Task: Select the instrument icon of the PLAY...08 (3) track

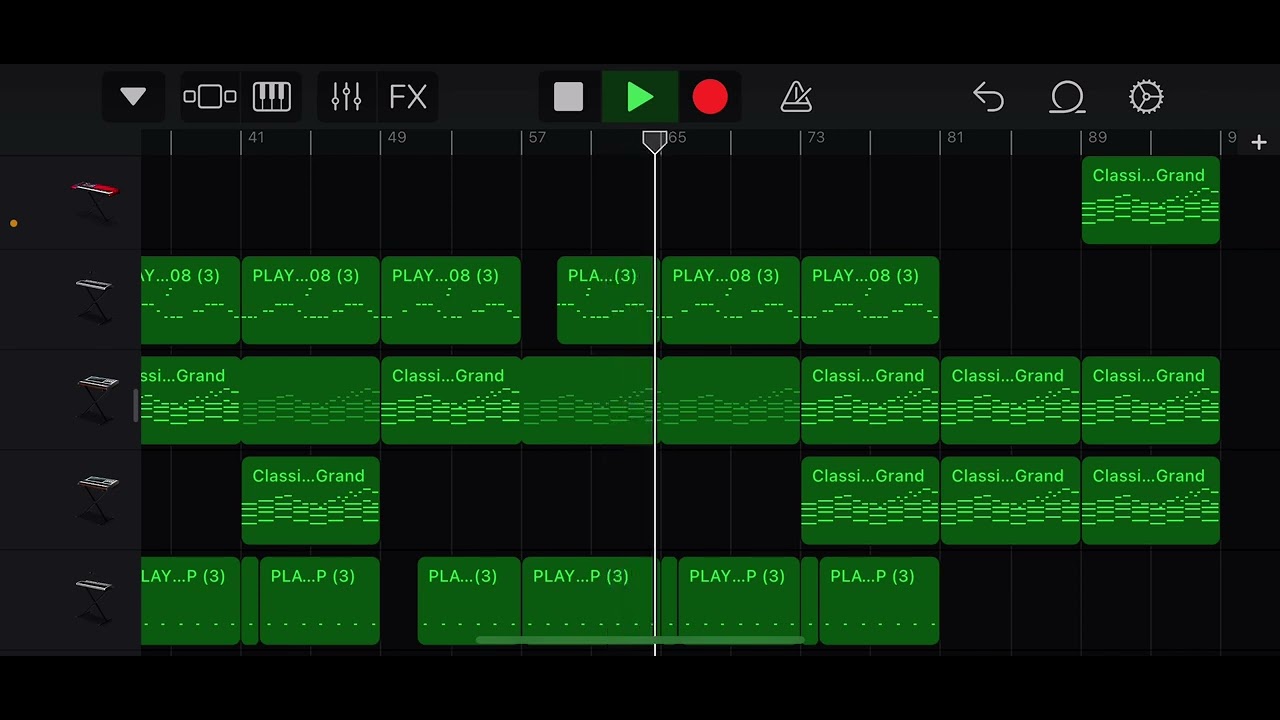Action: 95,300
